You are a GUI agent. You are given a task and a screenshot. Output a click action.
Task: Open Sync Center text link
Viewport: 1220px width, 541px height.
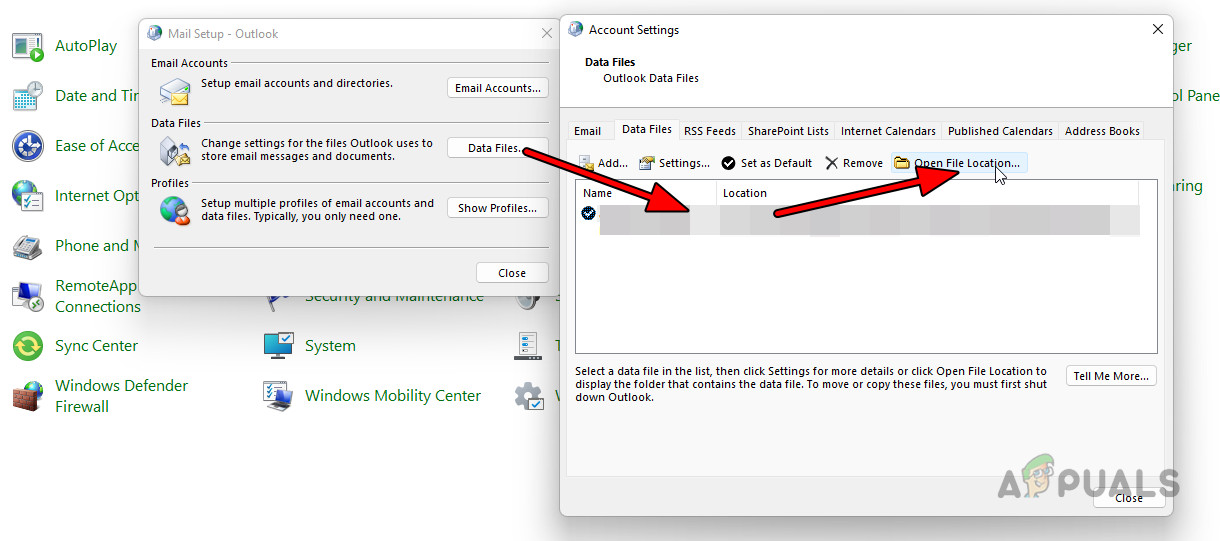[96, 346]
